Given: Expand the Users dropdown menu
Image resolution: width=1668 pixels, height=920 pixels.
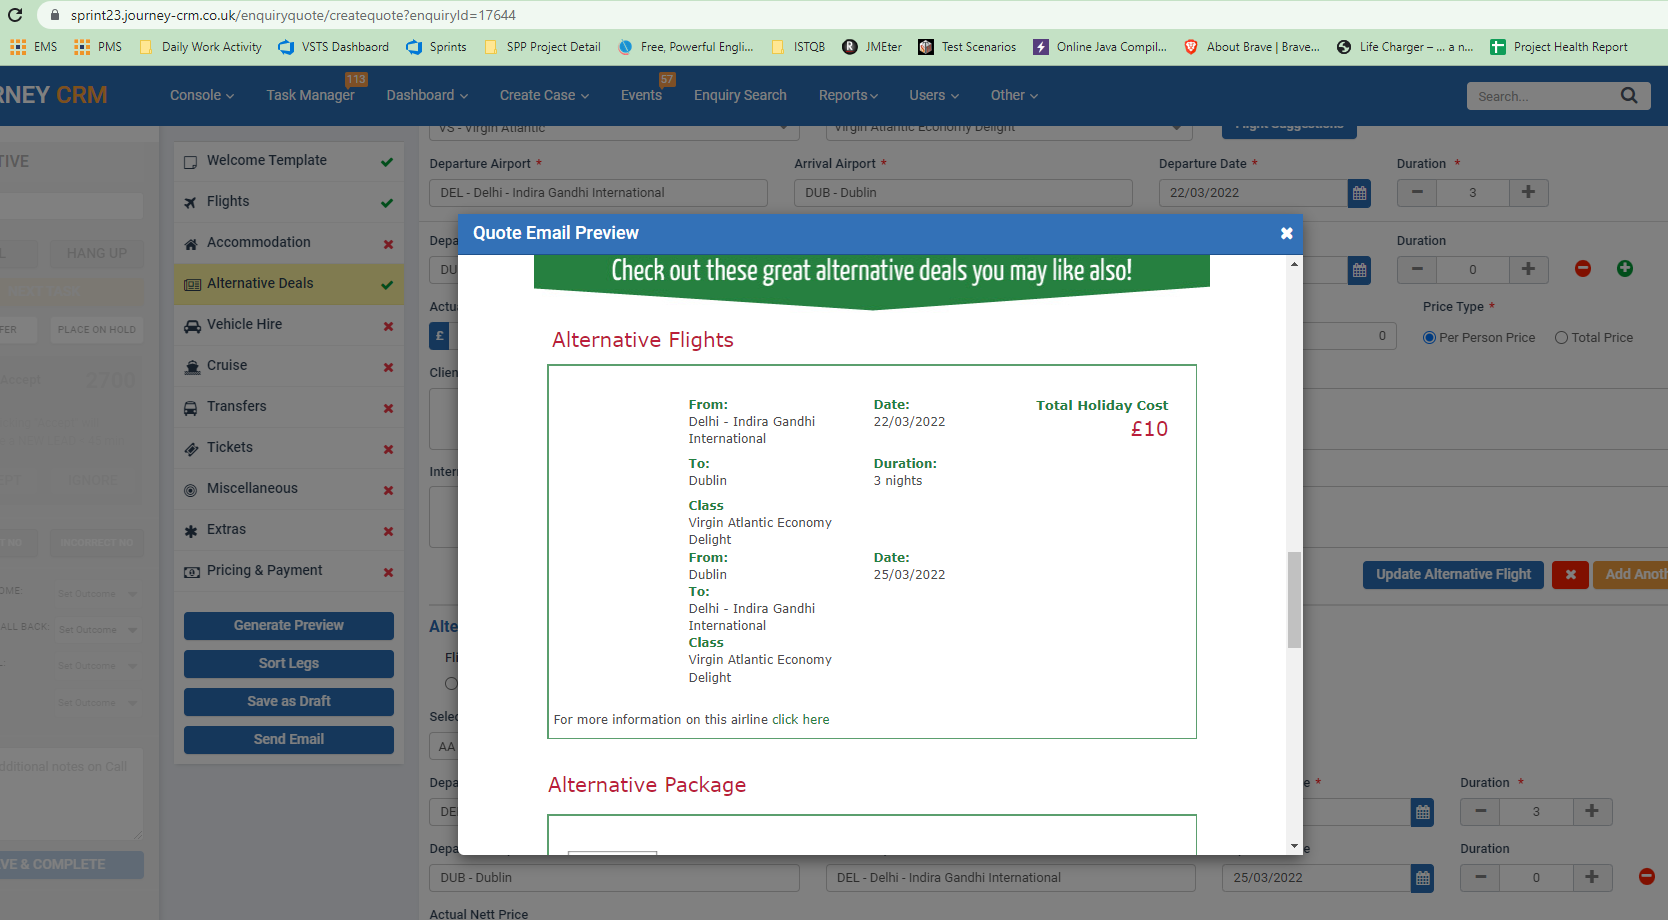Looking at the screenshot, I should point(934,95).
